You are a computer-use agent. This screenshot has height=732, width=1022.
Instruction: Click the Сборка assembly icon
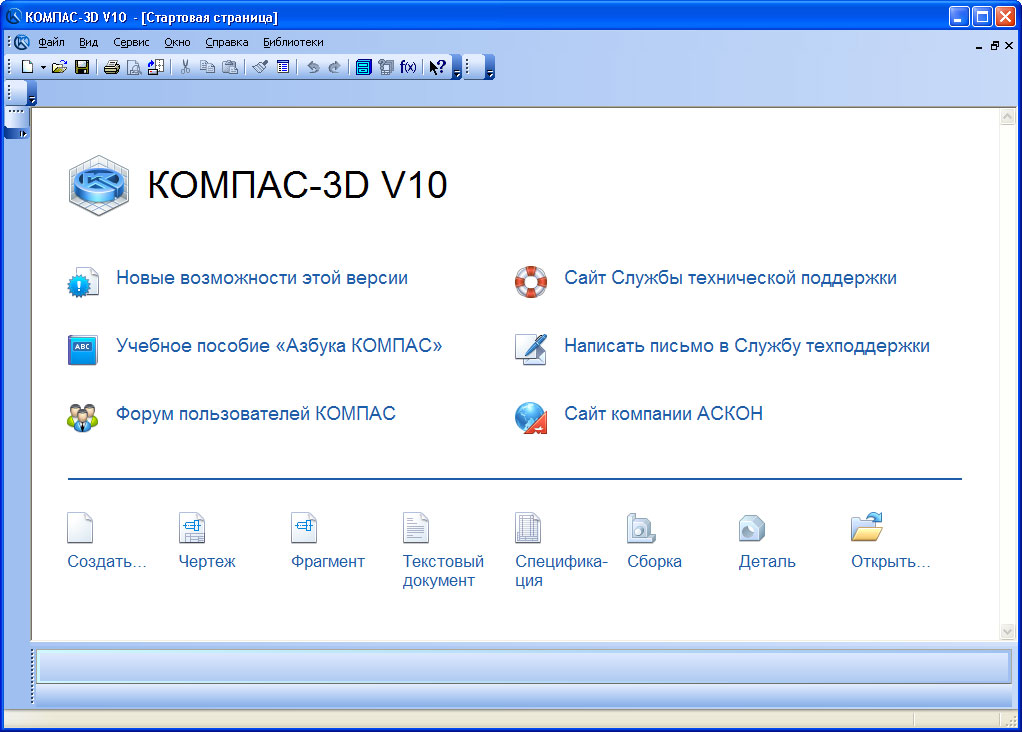coord(641,528)
